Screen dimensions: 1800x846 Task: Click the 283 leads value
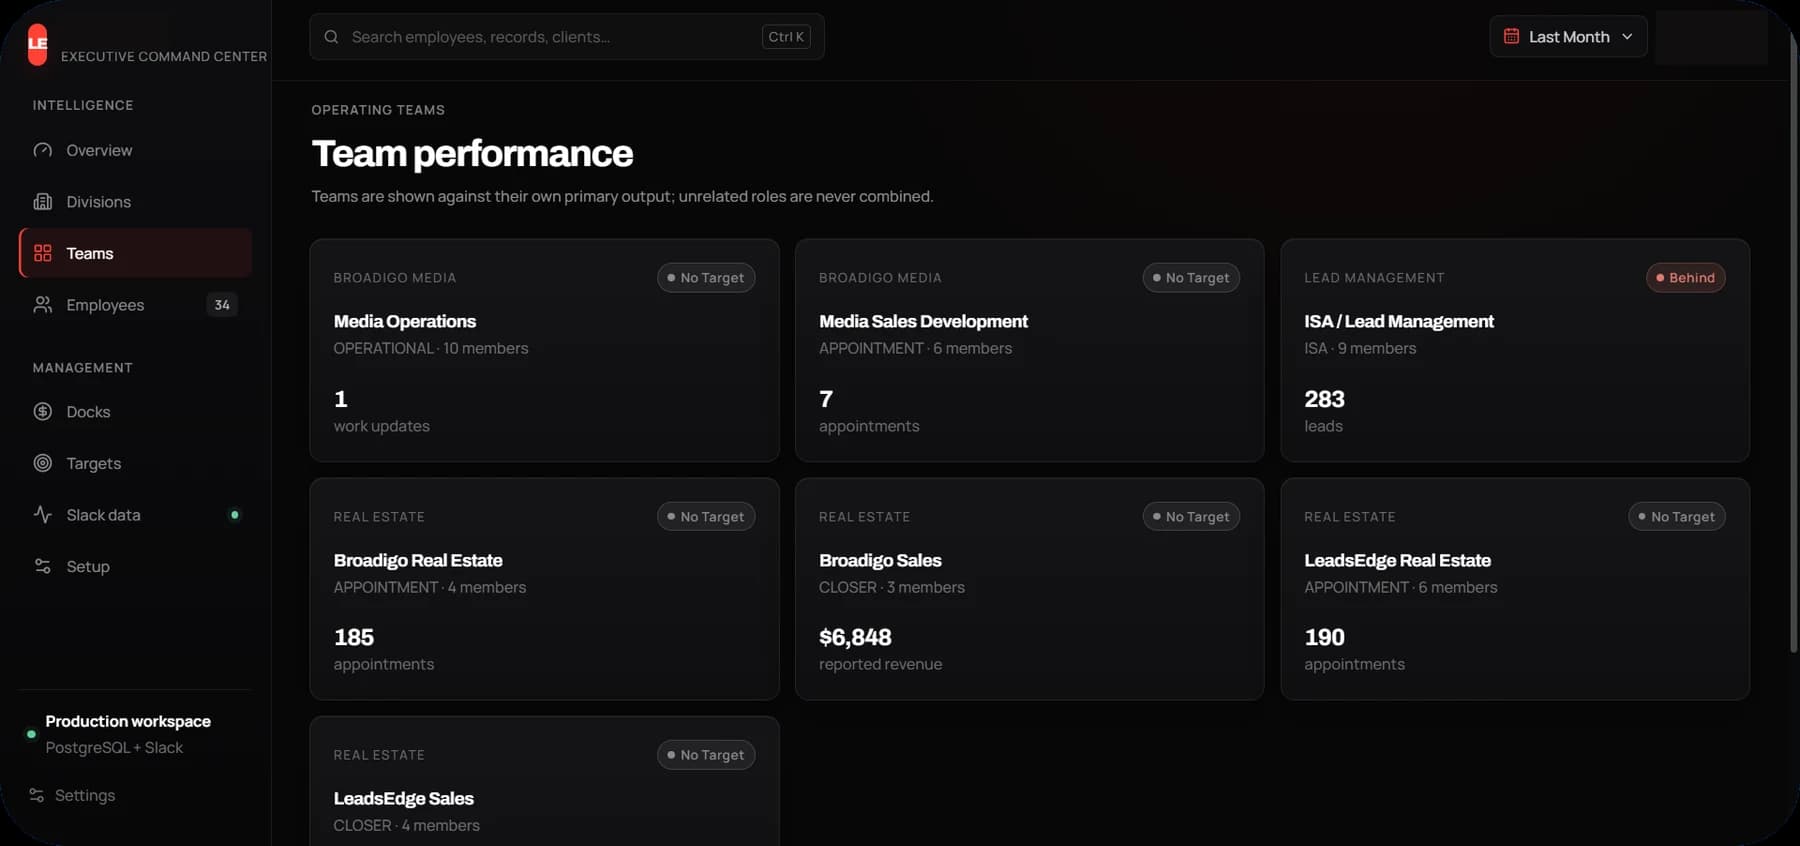click(1324, 399)
